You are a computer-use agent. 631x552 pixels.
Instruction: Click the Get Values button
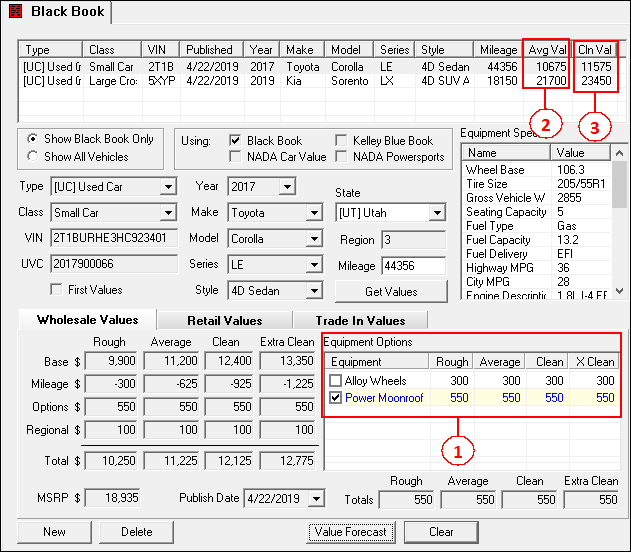click(x=391, y=292)
